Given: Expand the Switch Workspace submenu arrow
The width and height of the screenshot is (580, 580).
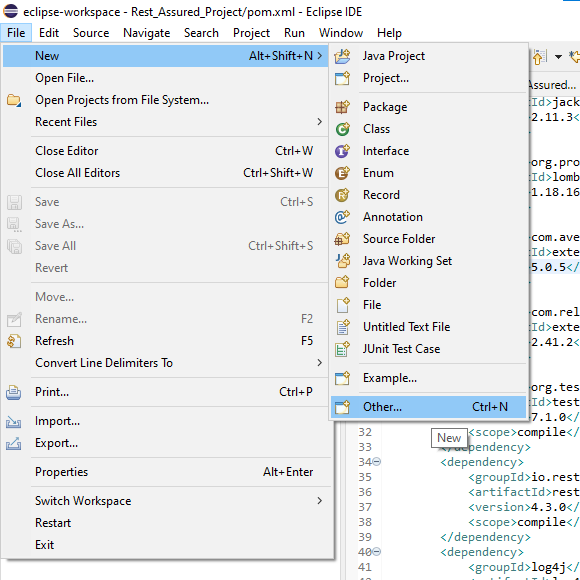Looking at the screenshot, I should pyautogui.click(x=320, y=501).
